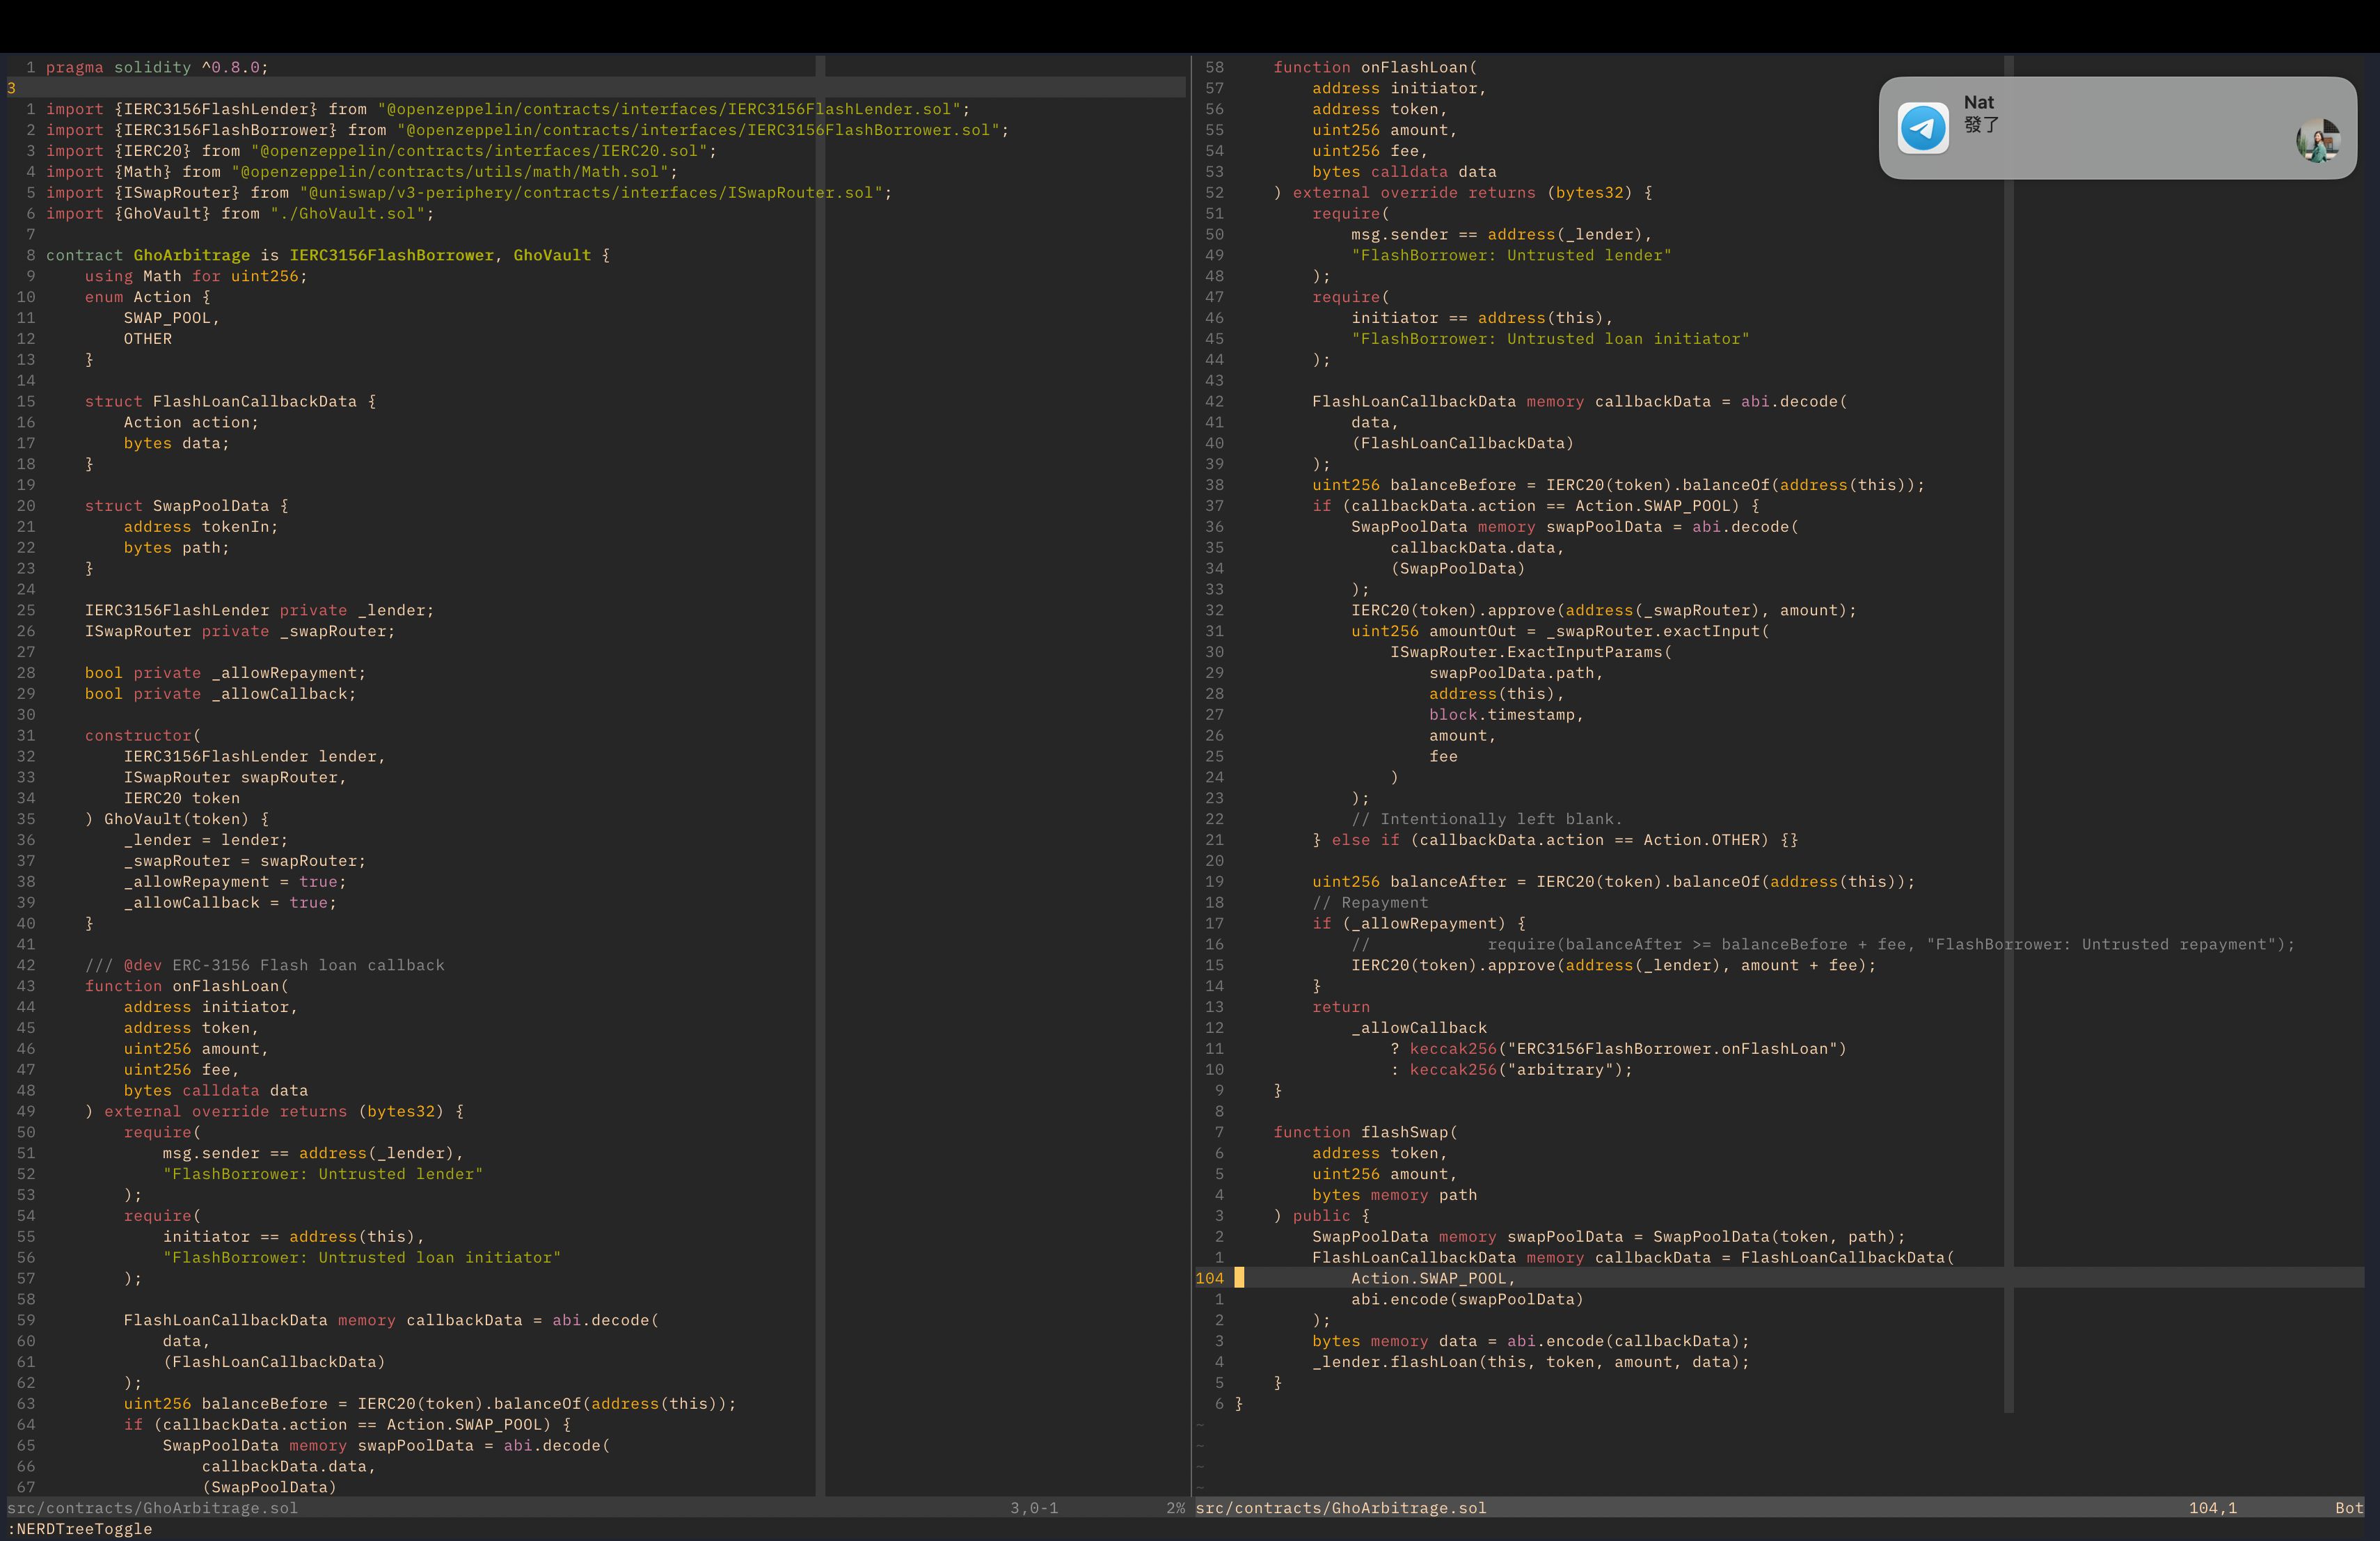The image size is (2380, 1541).
Task: Click the Telegram icon in the notification
Action: tap(1923, 128)
